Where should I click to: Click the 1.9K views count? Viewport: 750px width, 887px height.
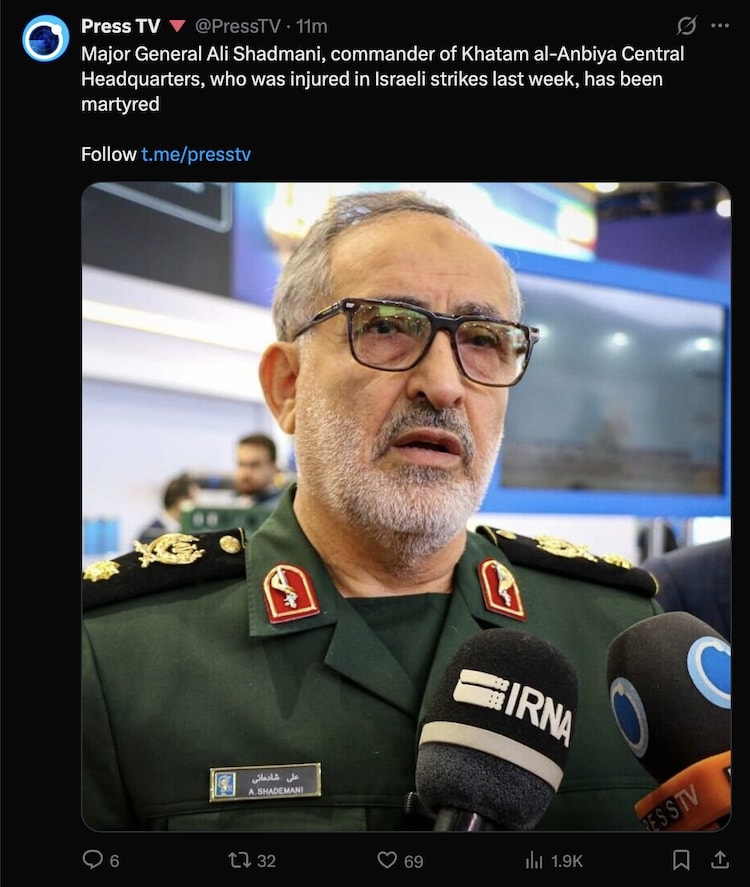(x=567, y=861)
